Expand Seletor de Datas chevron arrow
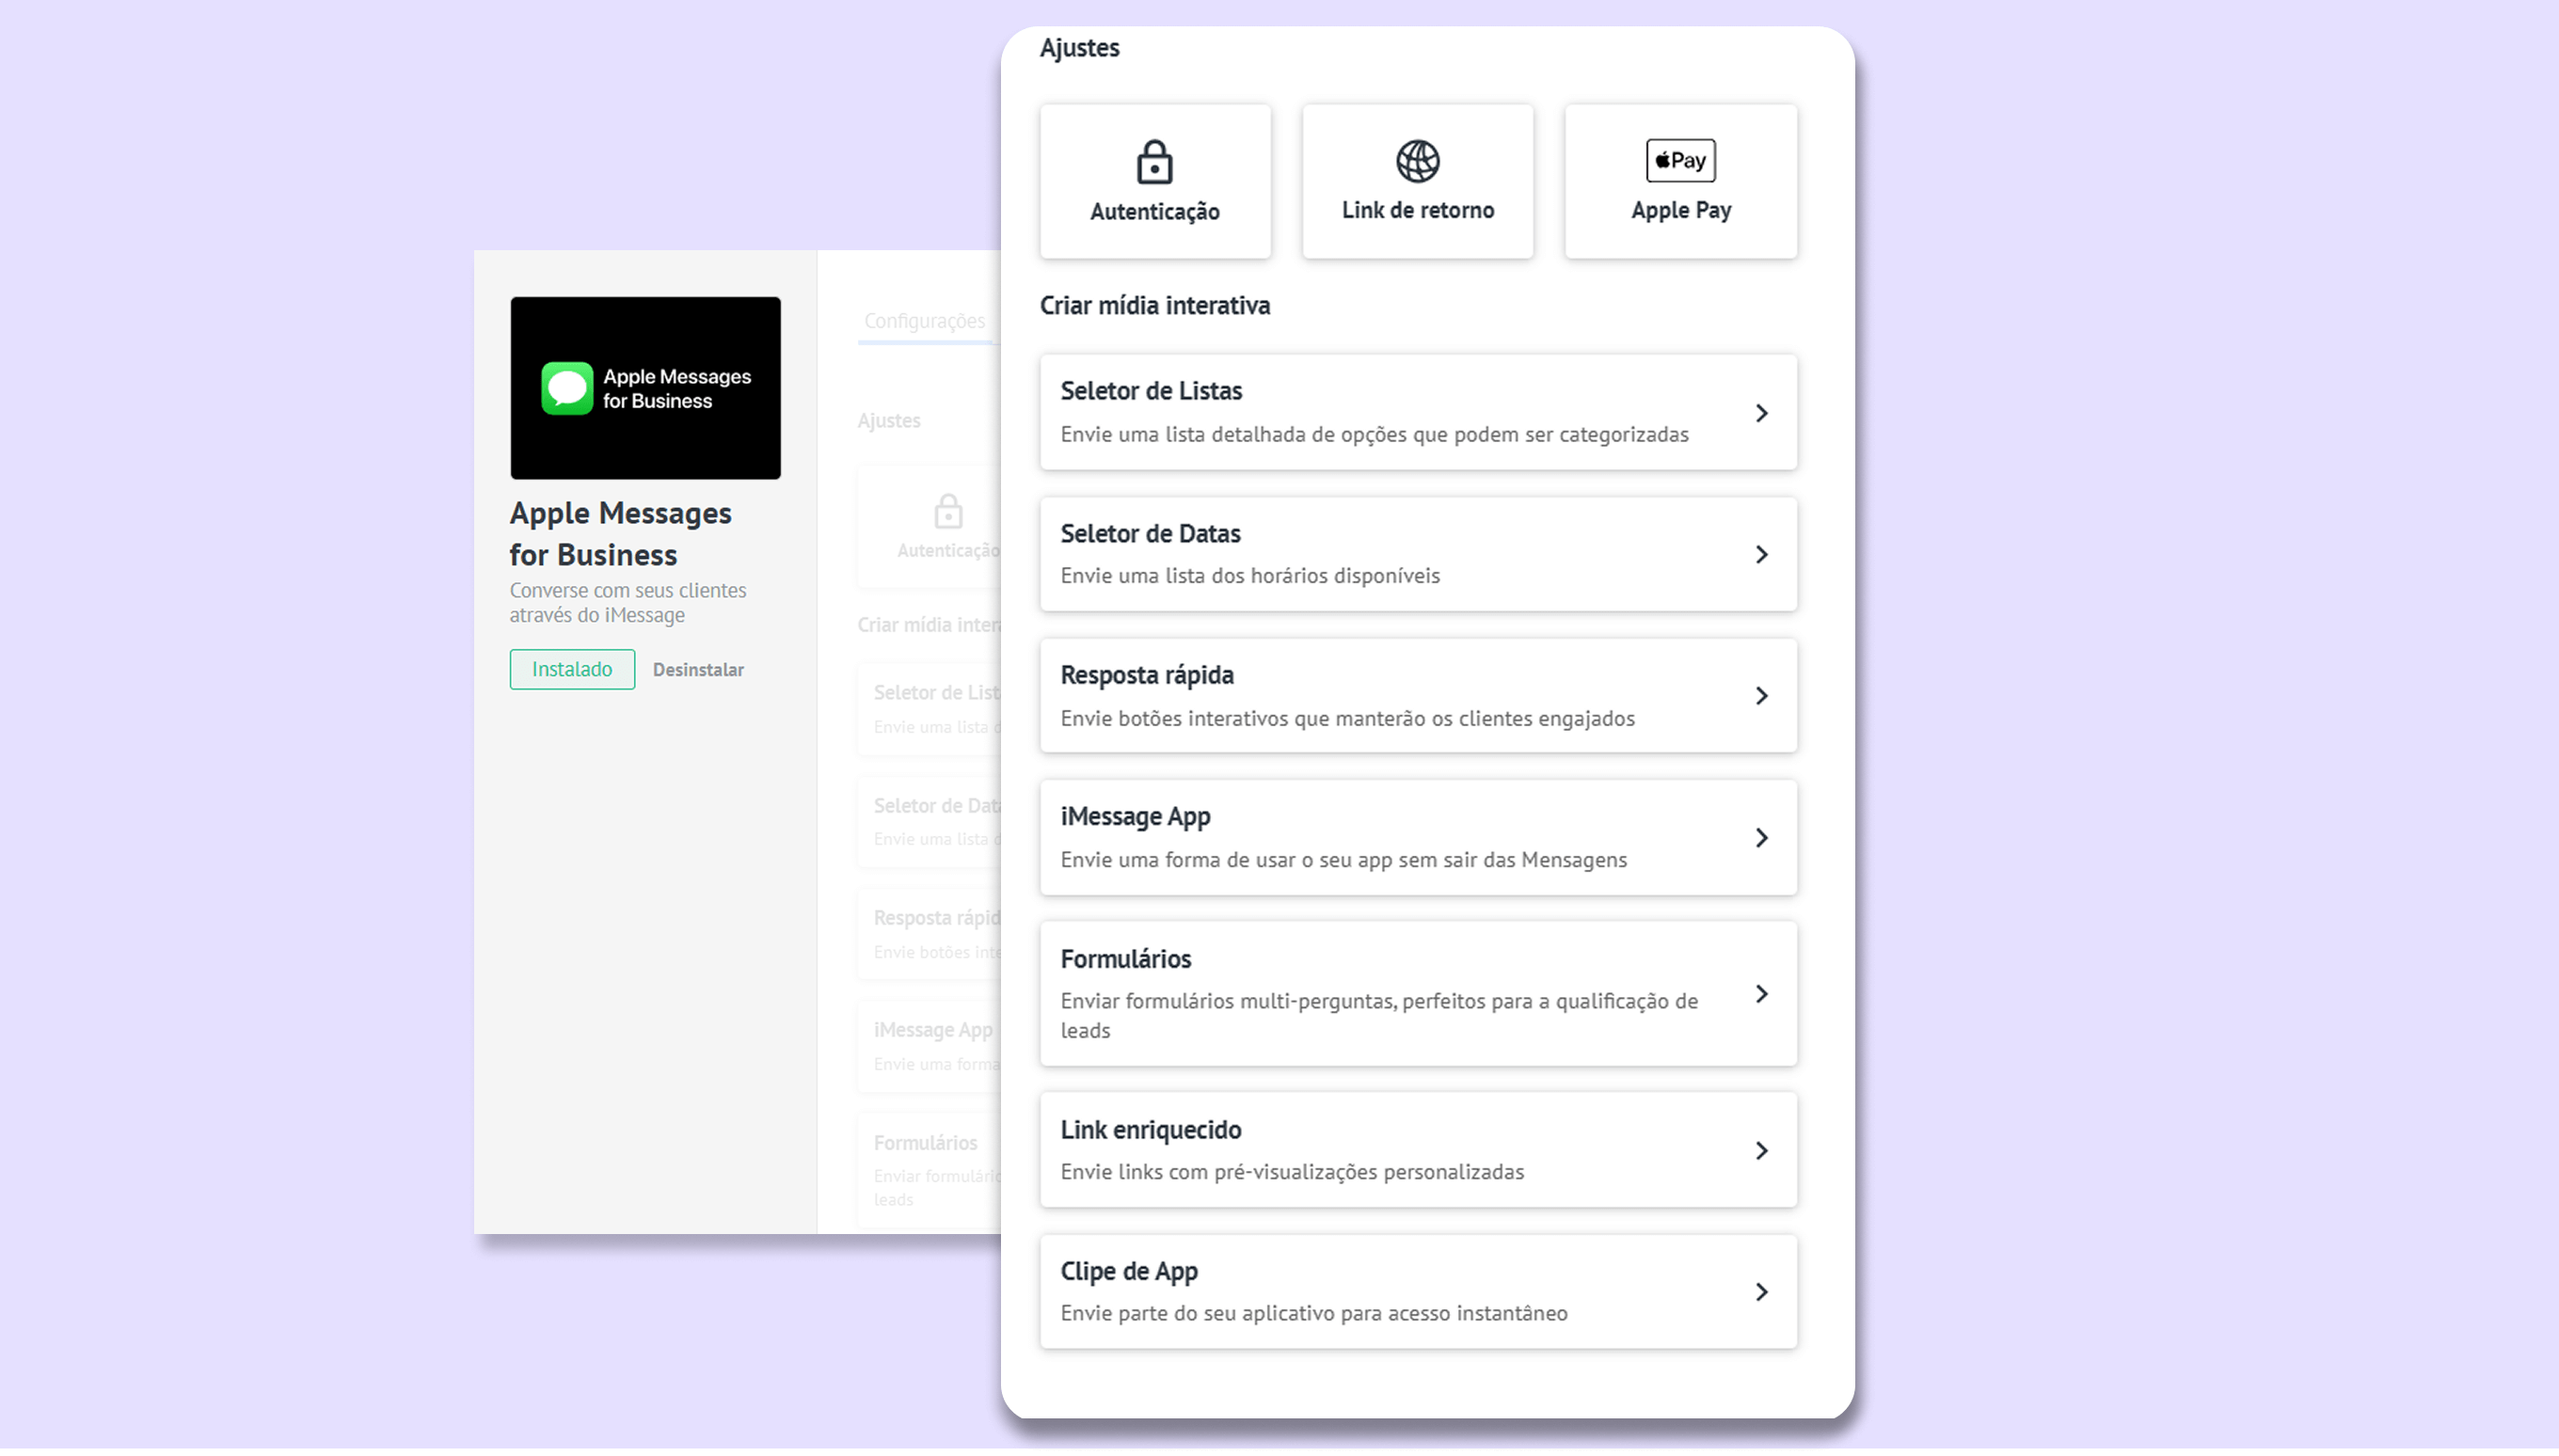Image resolution: width=2559 pixels, height=1456 pixels. pos(1761,555)
